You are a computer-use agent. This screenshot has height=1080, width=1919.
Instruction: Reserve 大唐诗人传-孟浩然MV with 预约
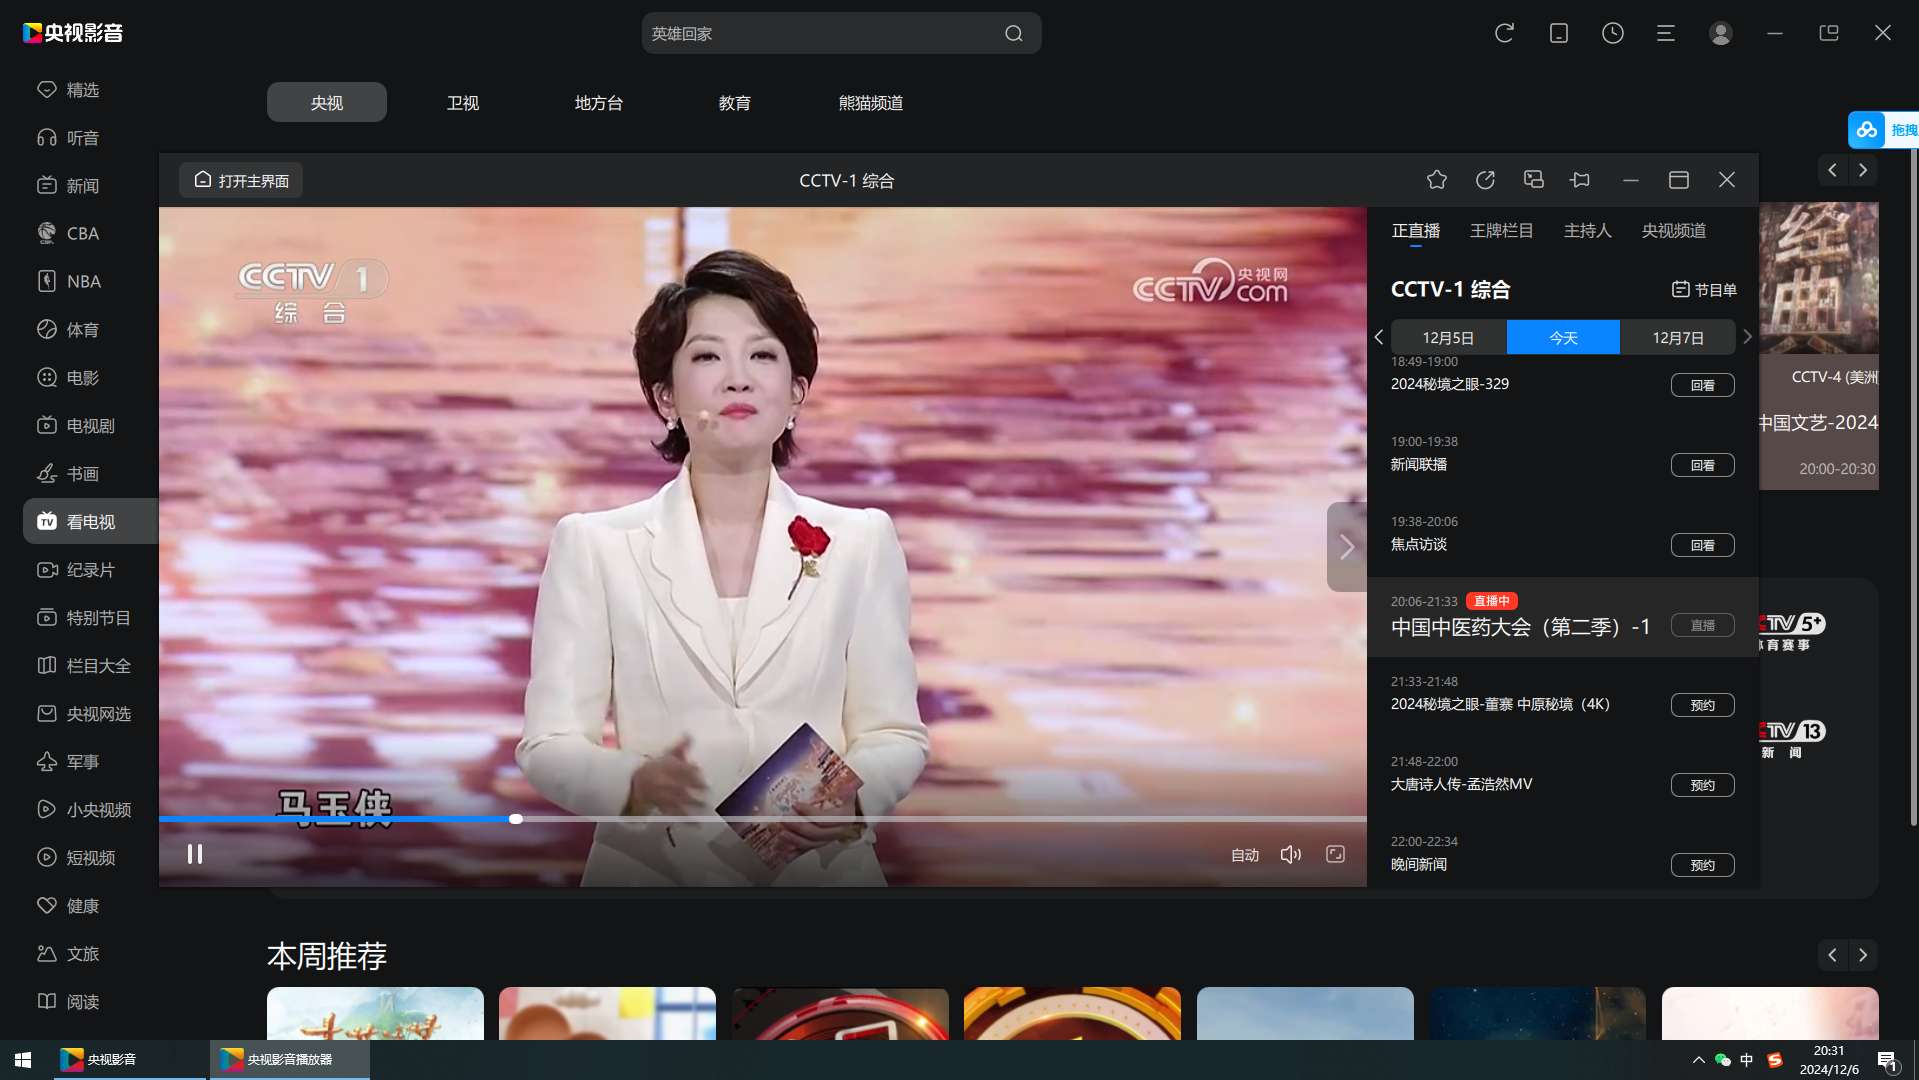1702,785
